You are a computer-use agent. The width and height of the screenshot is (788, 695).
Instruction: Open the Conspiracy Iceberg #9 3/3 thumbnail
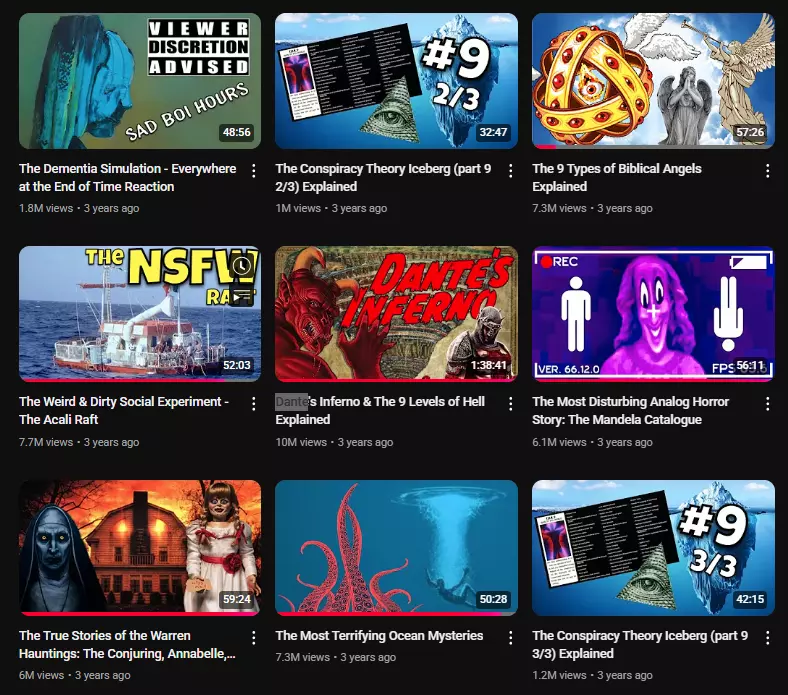coord(653,548)
